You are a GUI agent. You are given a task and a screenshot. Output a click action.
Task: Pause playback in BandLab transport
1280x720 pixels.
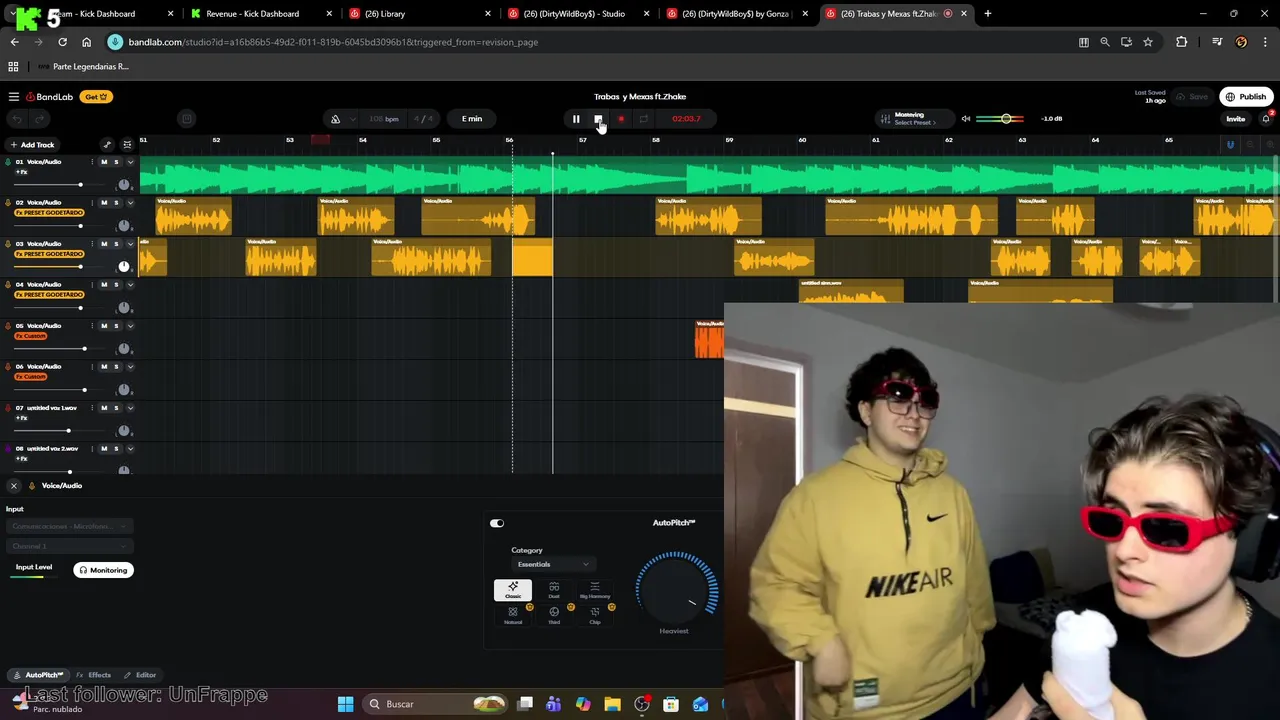point(576,119)
